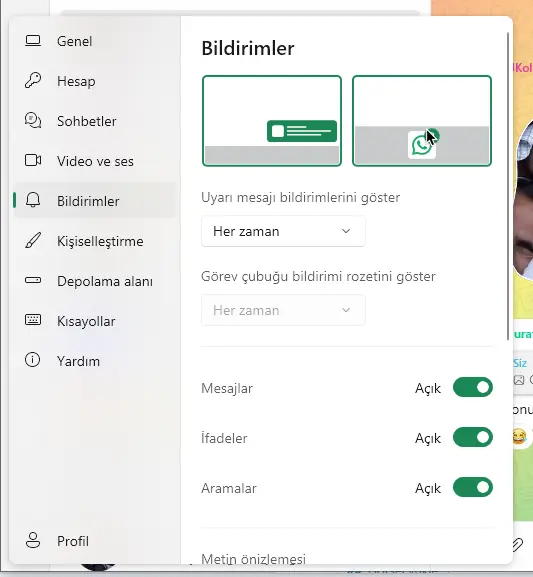Screen dimensions: 533x577
Task: Open the Uyarı mesajı bildirimlerini göster dropdown
Action: point(283,231)
